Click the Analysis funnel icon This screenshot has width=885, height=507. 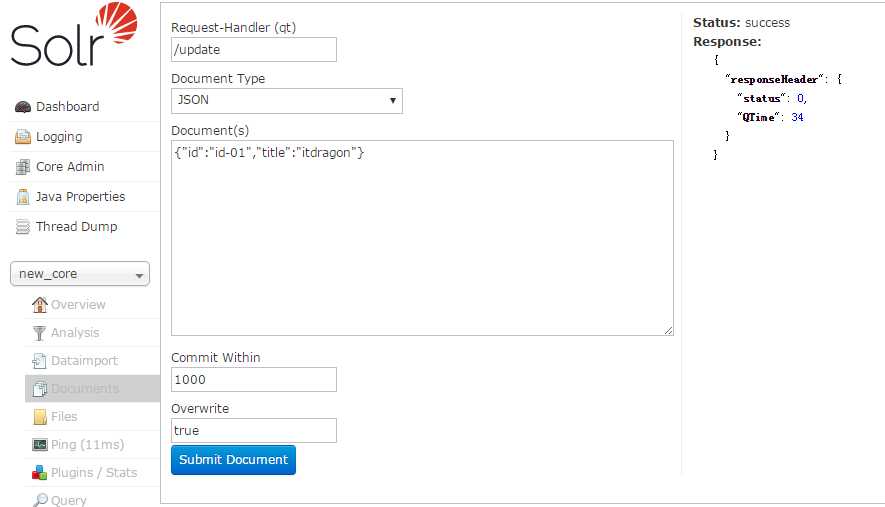click(39, 333)
